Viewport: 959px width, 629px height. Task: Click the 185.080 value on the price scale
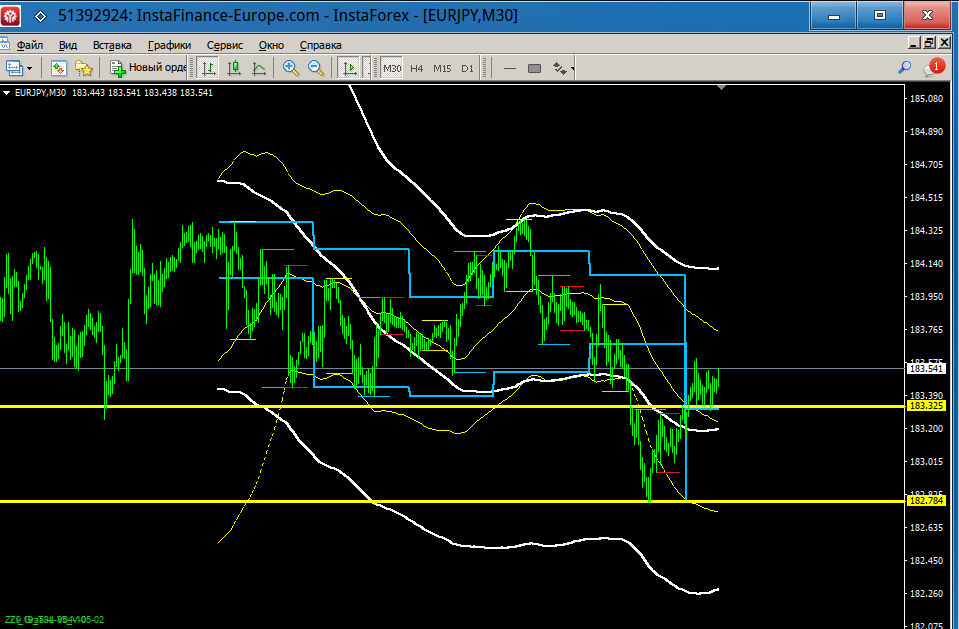point(927,99)
